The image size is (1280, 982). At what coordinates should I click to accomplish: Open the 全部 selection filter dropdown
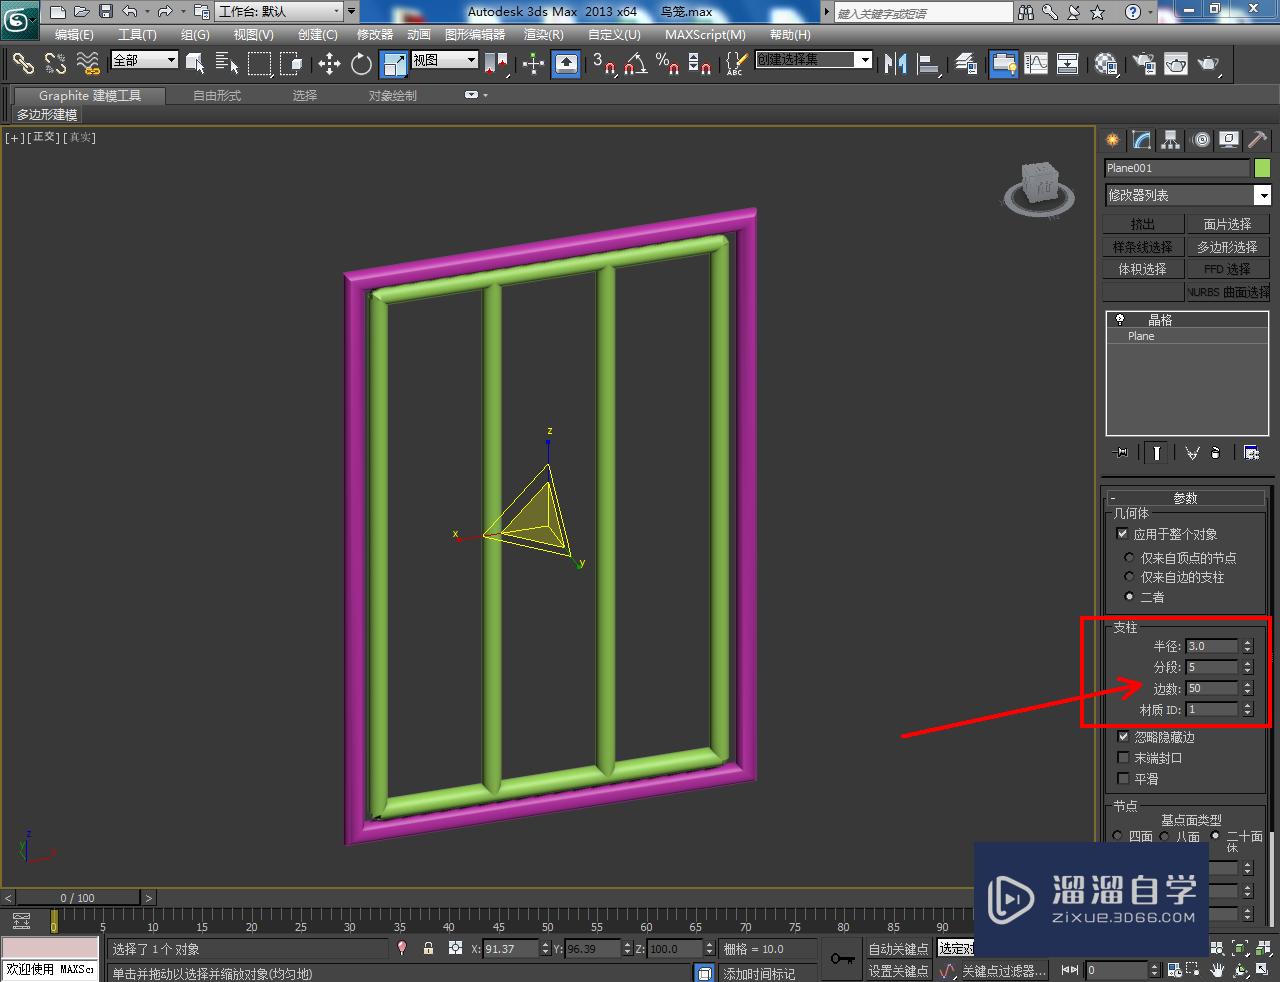point(144,60)
